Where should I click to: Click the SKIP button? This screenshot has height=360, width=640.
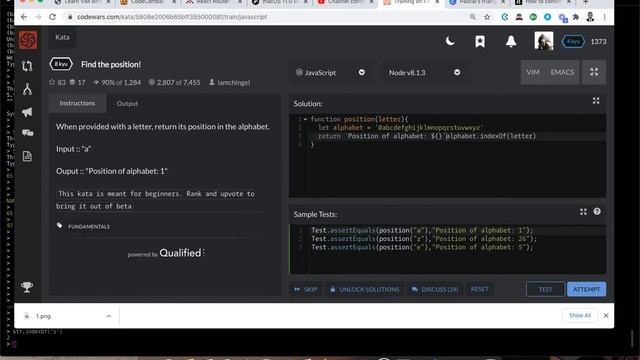pyautogui.click(x=306, y=289)
